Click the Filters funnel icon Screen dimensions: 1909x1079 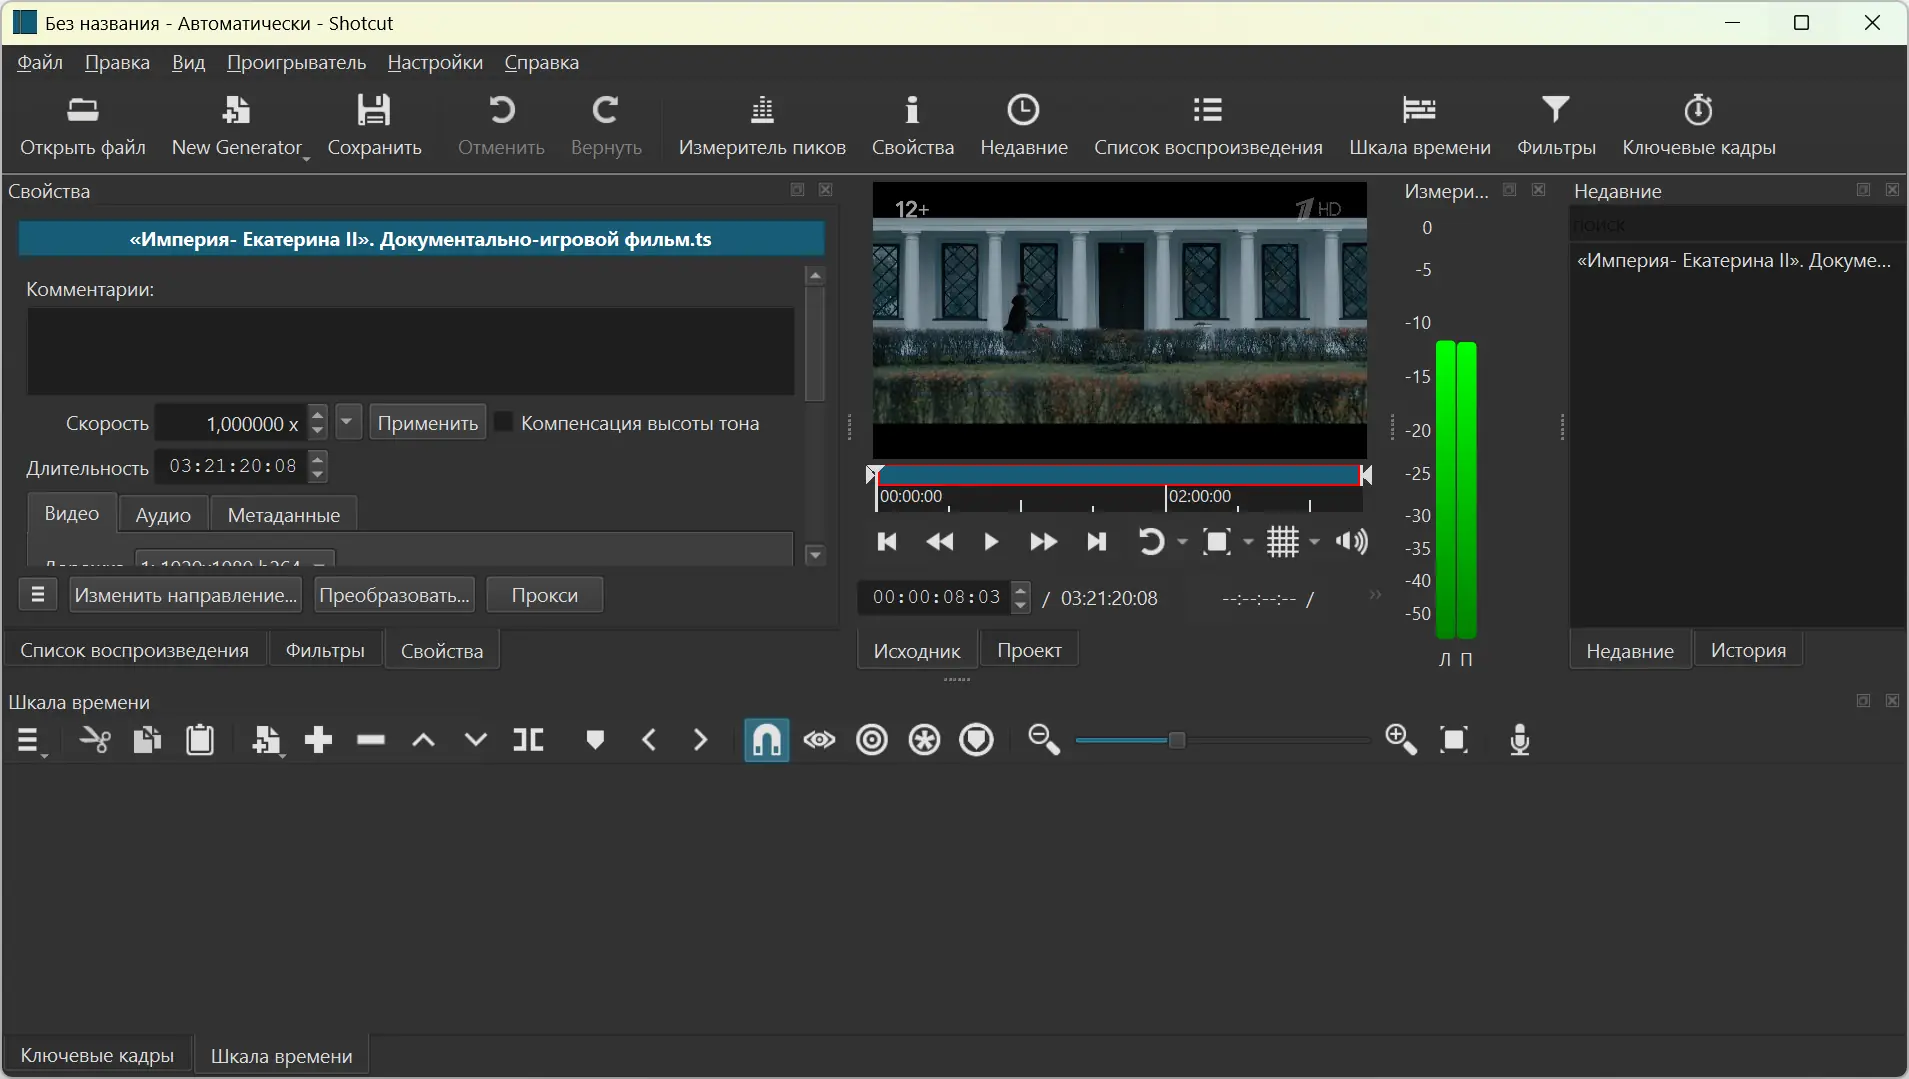(x=1555, y=110)
